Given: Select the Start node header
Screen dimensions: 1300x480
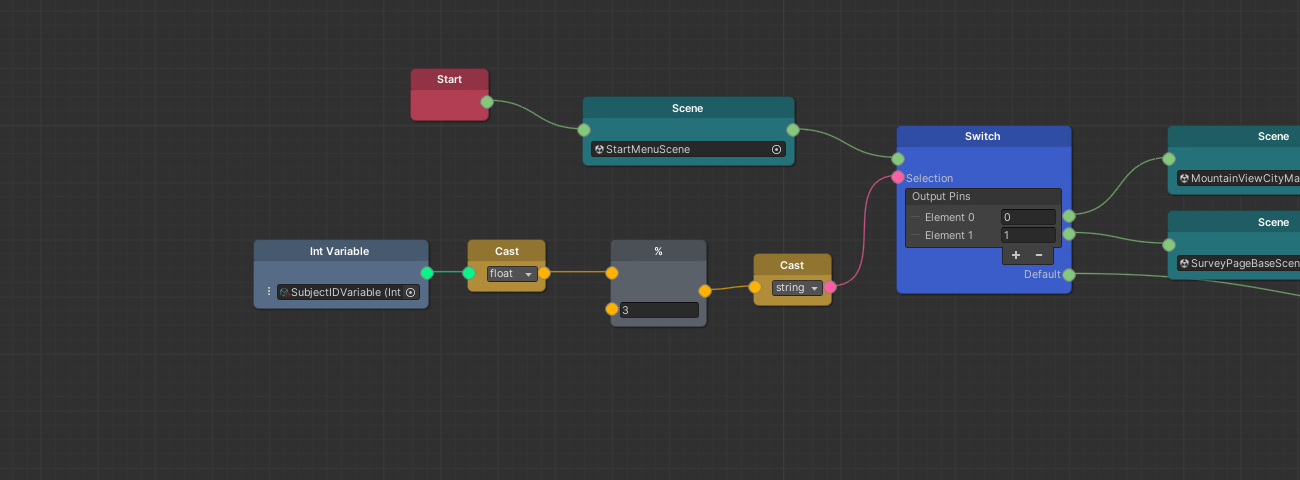Looking at the screenshot, I should coord(450,79).
